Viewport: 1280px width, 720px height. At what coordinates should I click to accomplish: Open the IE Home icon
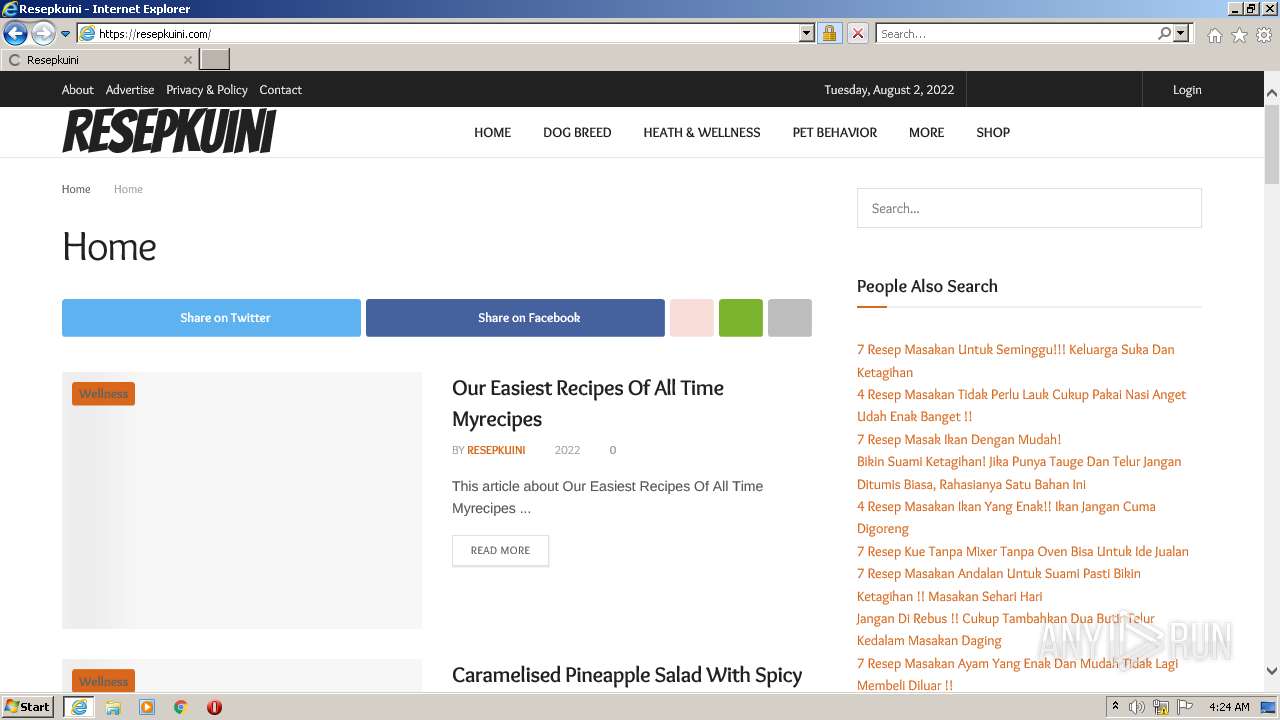(x=1214, y=35)
